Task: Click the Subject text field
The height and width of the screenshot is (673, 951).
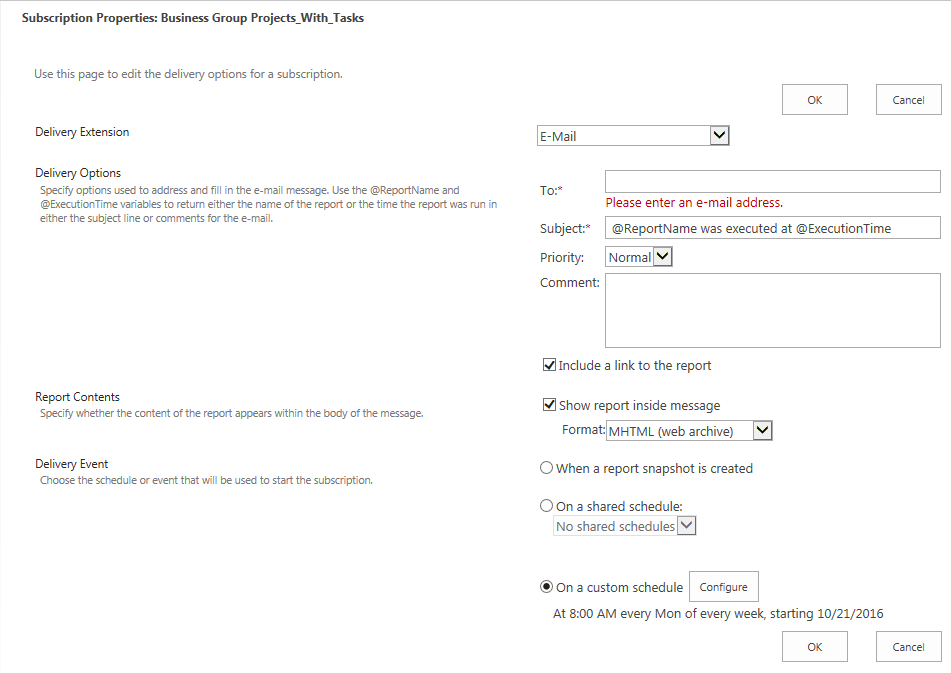Action: (773, 228)
